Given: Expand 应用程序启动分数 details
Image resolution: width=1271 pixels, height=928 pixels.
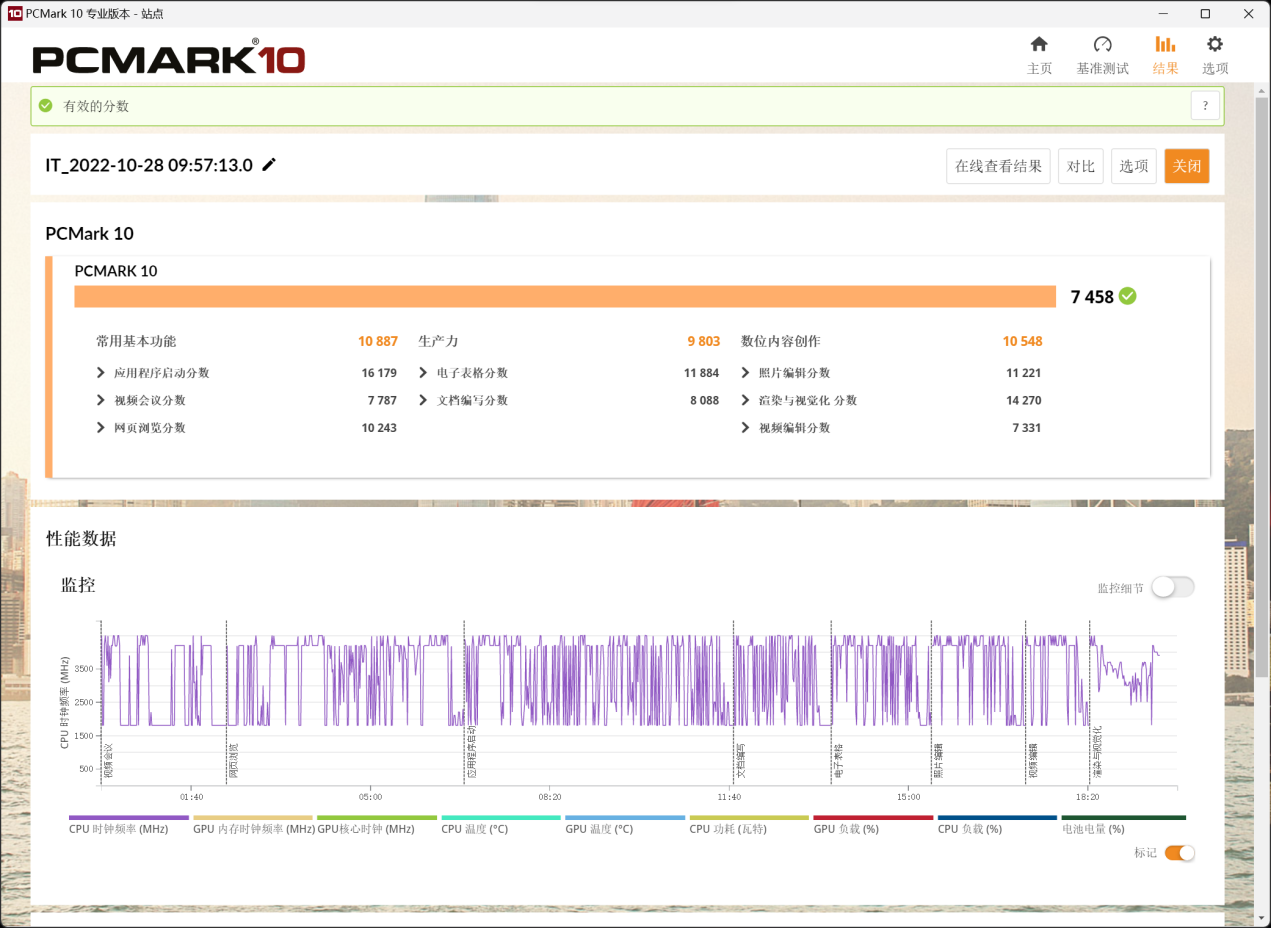Looking at the screenshot, I should (x=101, y=373).
